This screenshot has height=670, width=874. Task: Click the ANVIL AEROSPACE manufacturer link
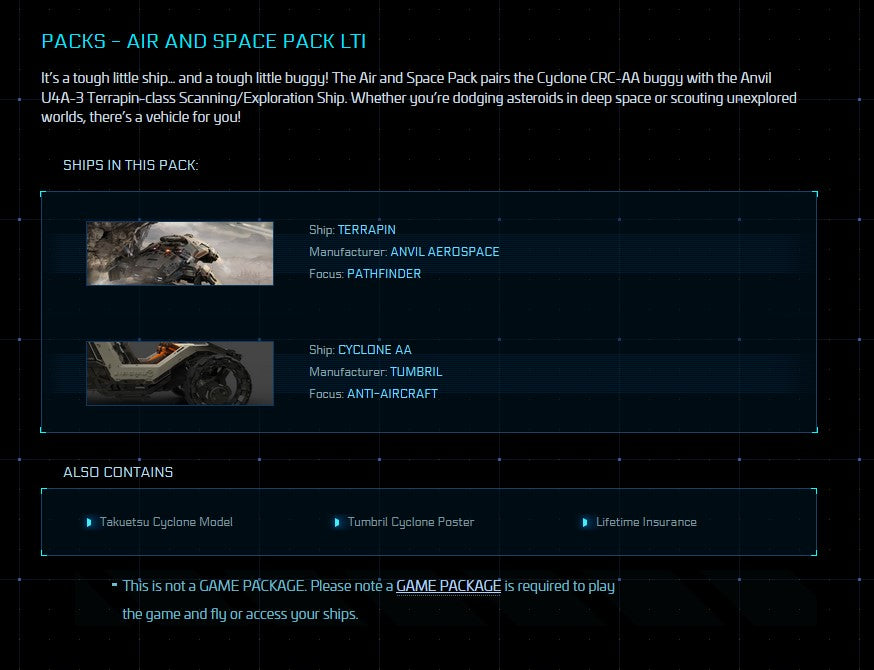444,251
